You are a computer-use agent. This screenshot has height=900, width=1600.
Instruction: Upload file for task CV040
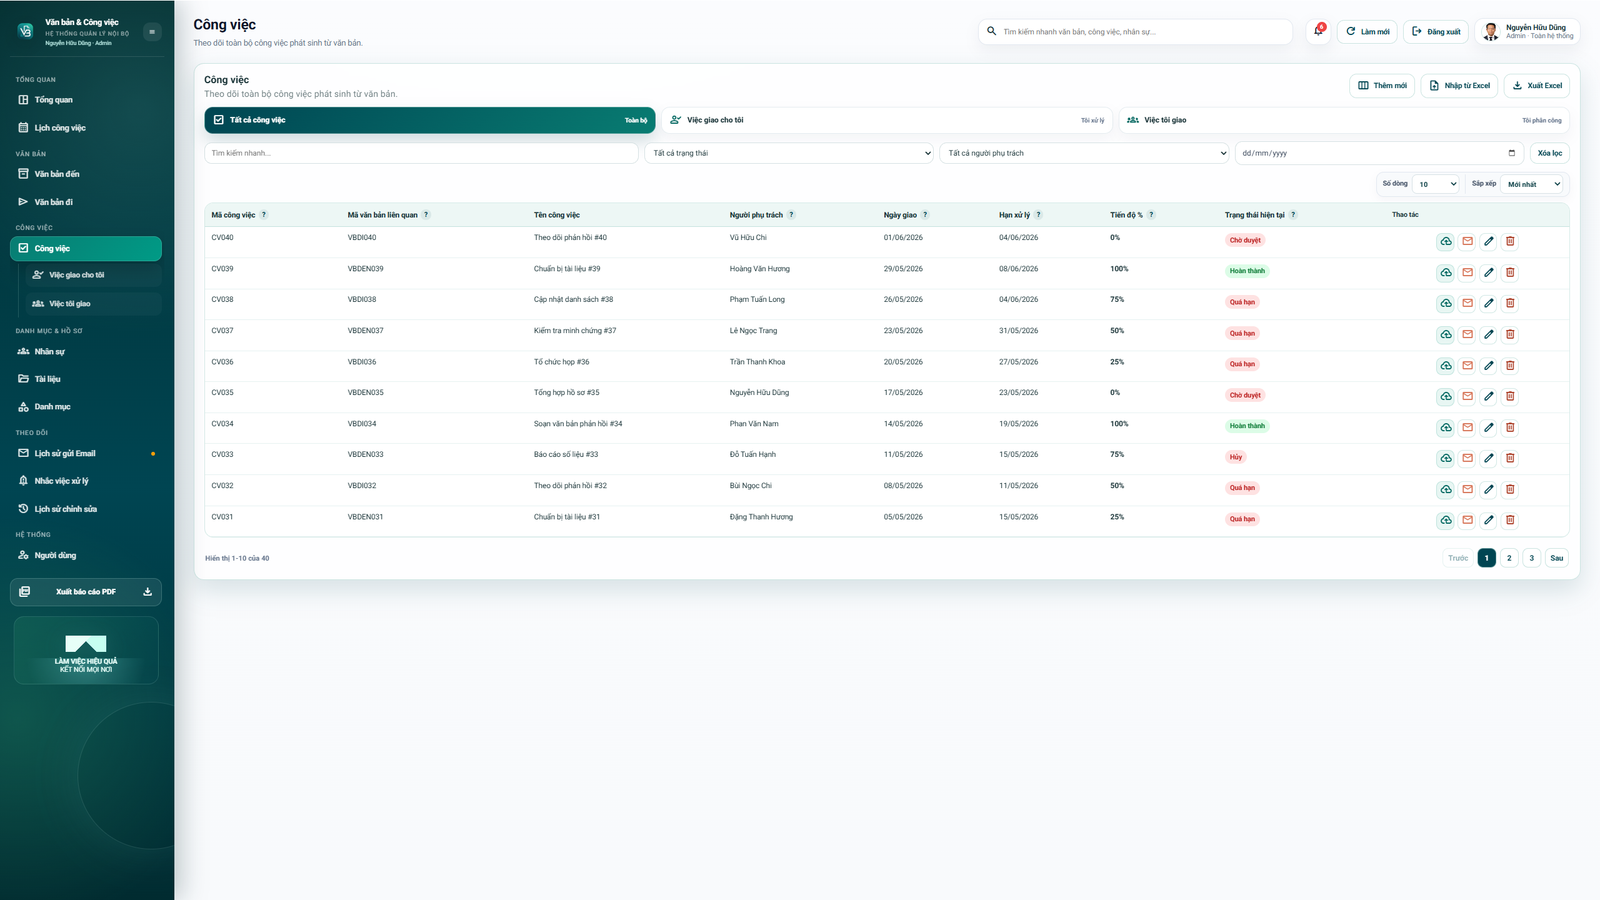point(1446,241)
